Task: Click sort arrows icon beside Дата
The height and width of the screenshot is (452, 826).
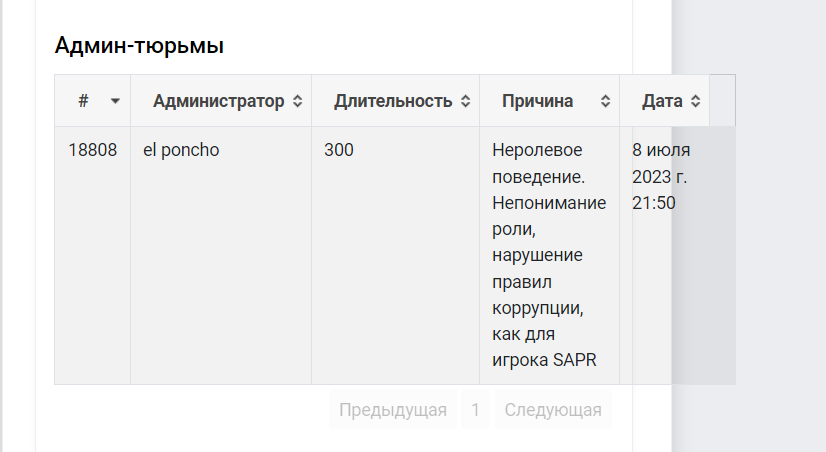Action: (x=695, y=101)
